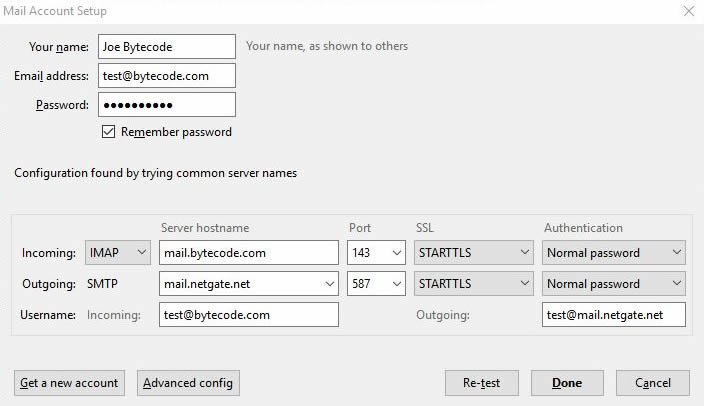Click the Re-test button
704x406 pixels.
pos(480,383)
